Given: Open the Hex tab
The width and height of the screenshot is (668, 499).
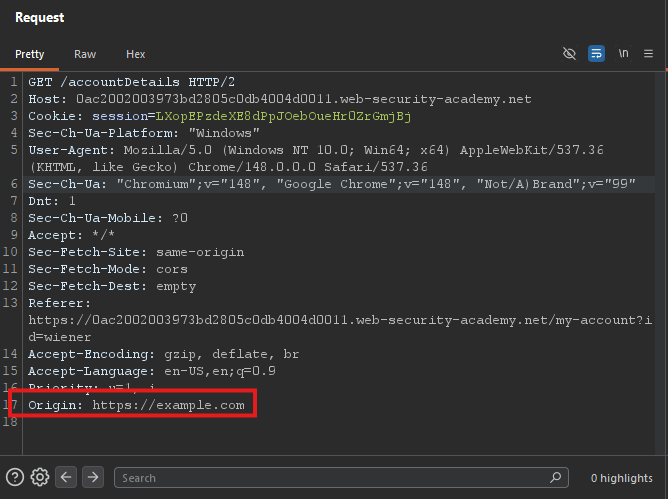Looking at the screenshot, I should (135, 54).
